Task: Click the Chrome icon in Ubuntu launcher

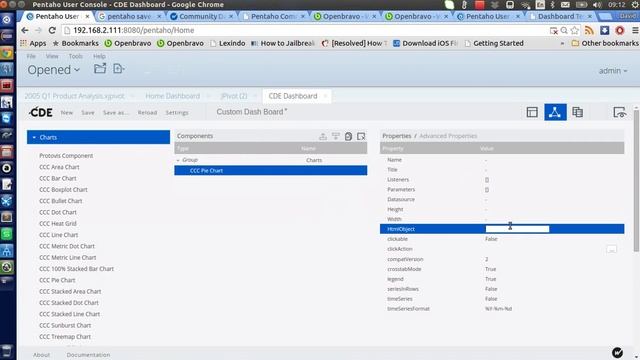Action: pos(7,53)
